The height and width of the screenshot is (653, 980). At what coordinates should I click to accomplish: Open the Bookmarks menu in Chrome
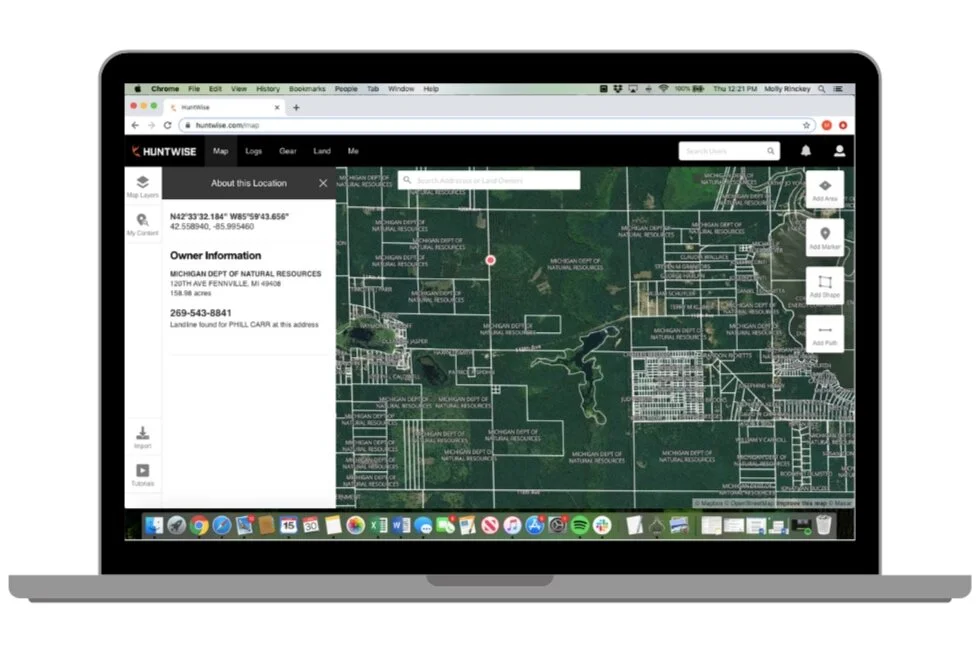pos(308,88)
